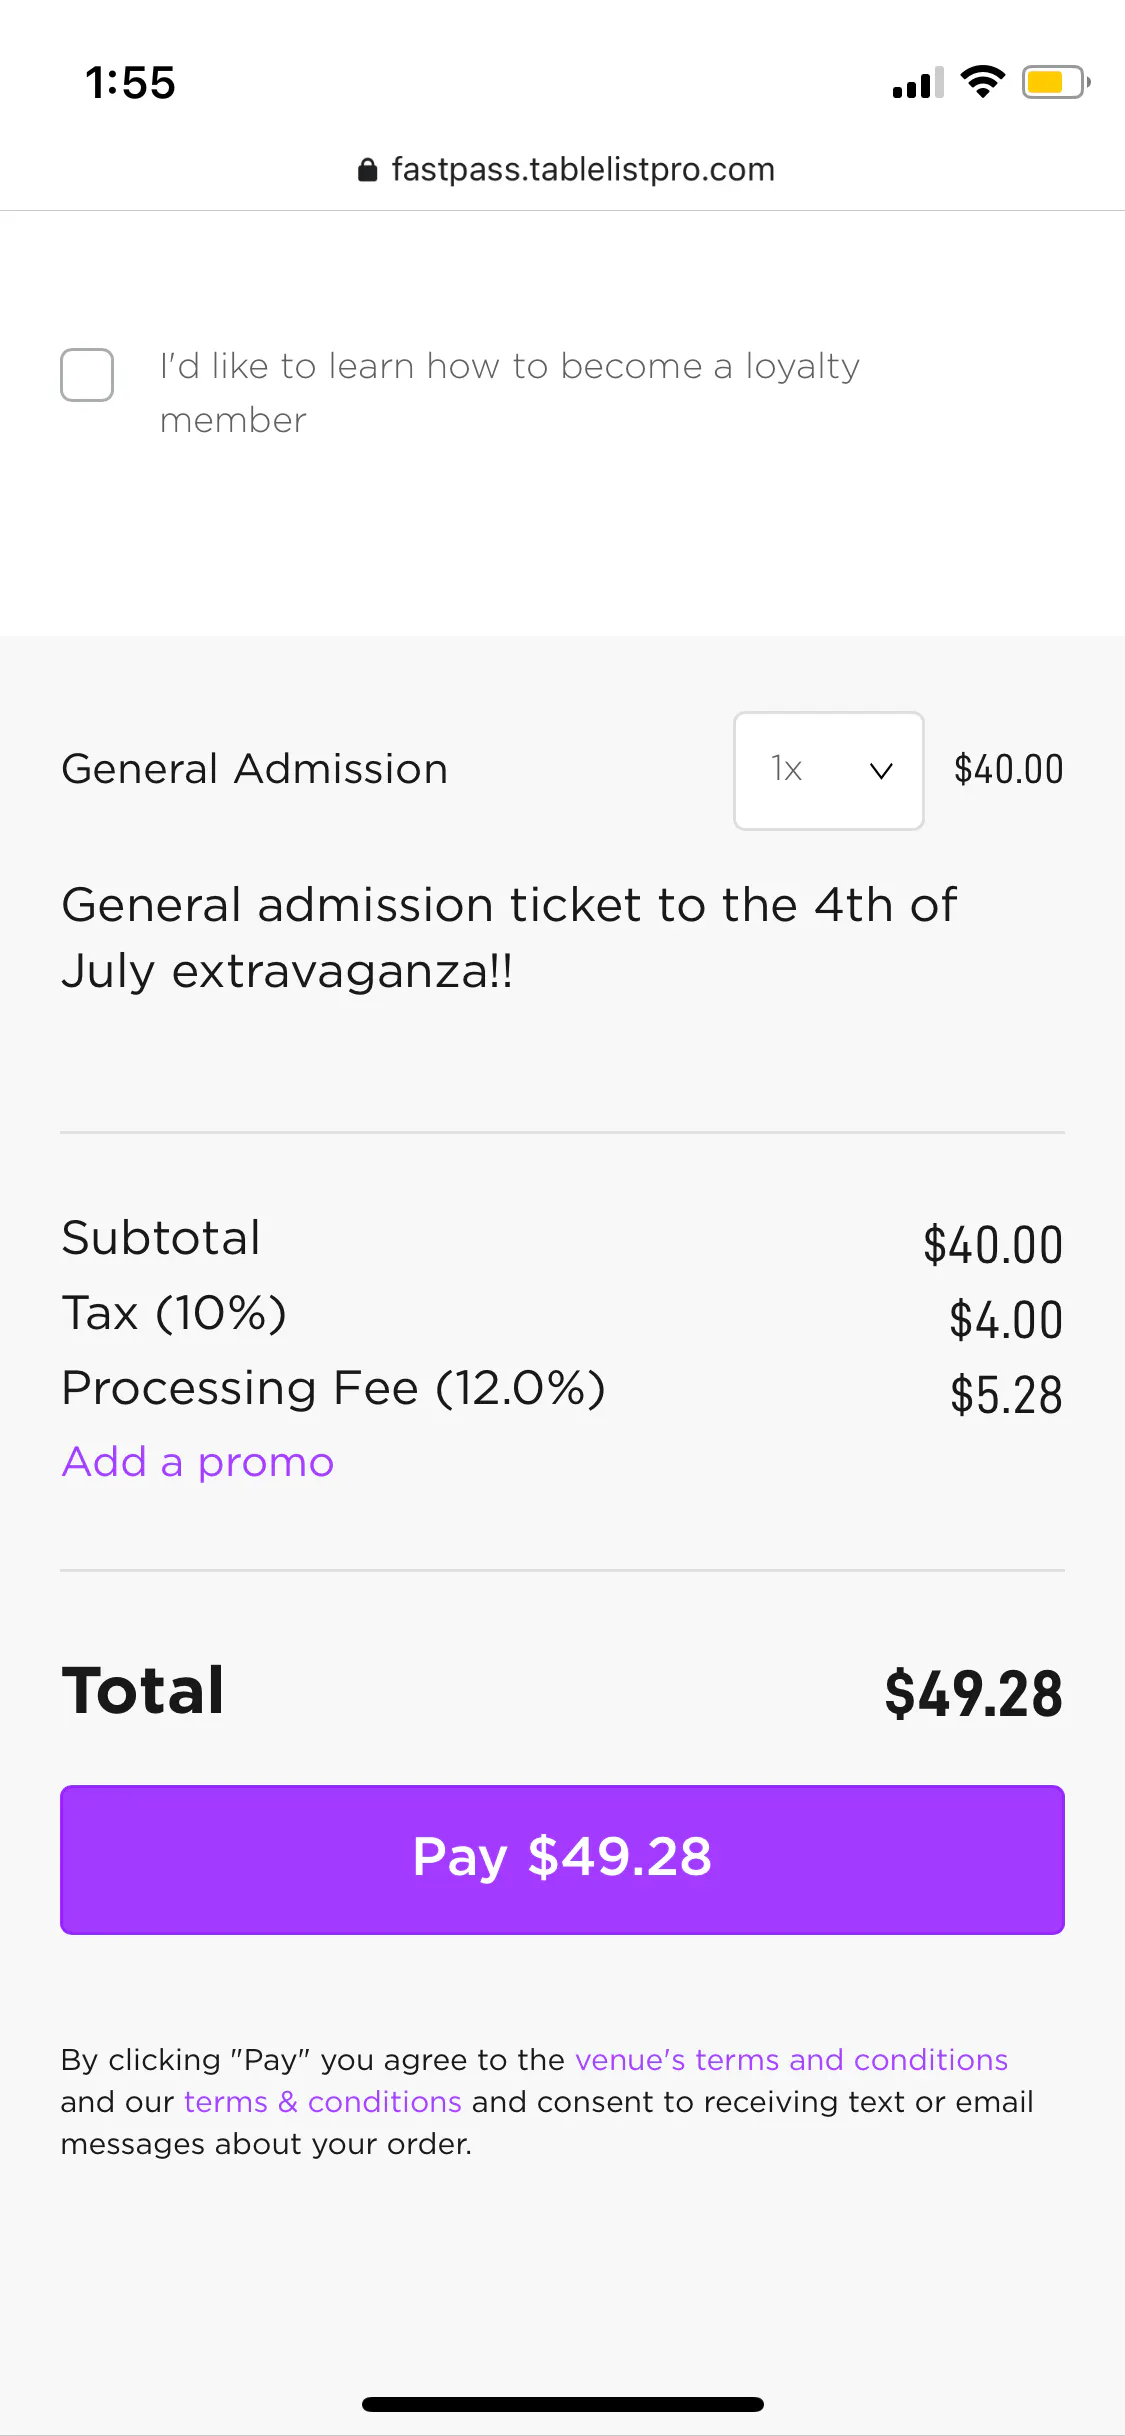The height and width of the screenshot is (2436, 1125).
Task: Click the Add a promo link
Action: 198,1462
